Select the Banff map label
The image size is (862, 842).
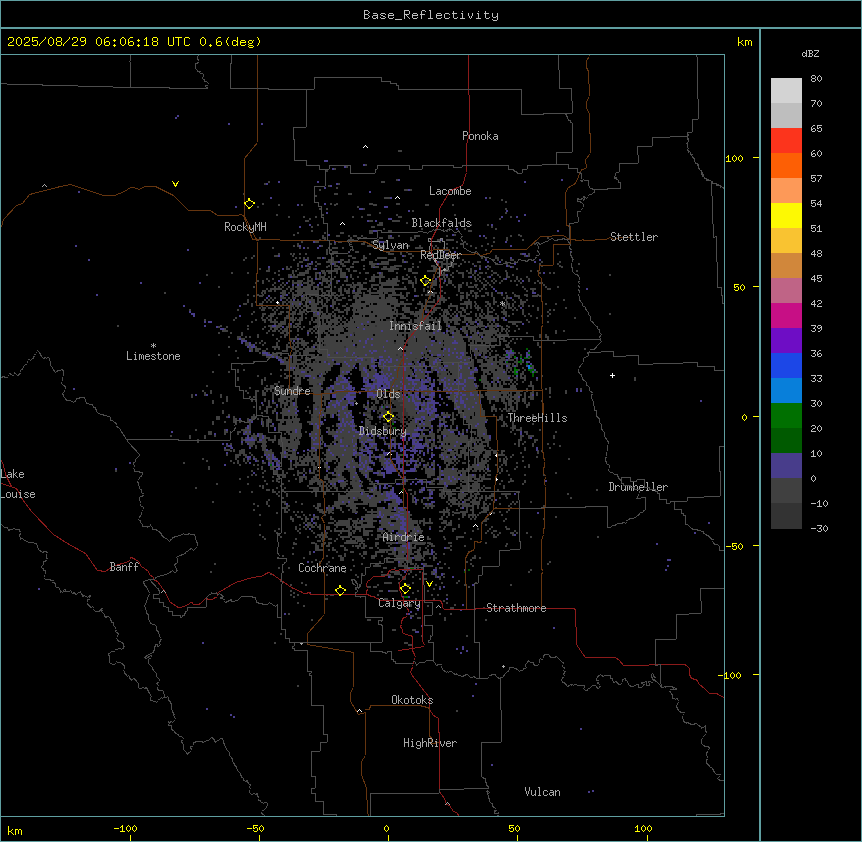pos(124,567)
